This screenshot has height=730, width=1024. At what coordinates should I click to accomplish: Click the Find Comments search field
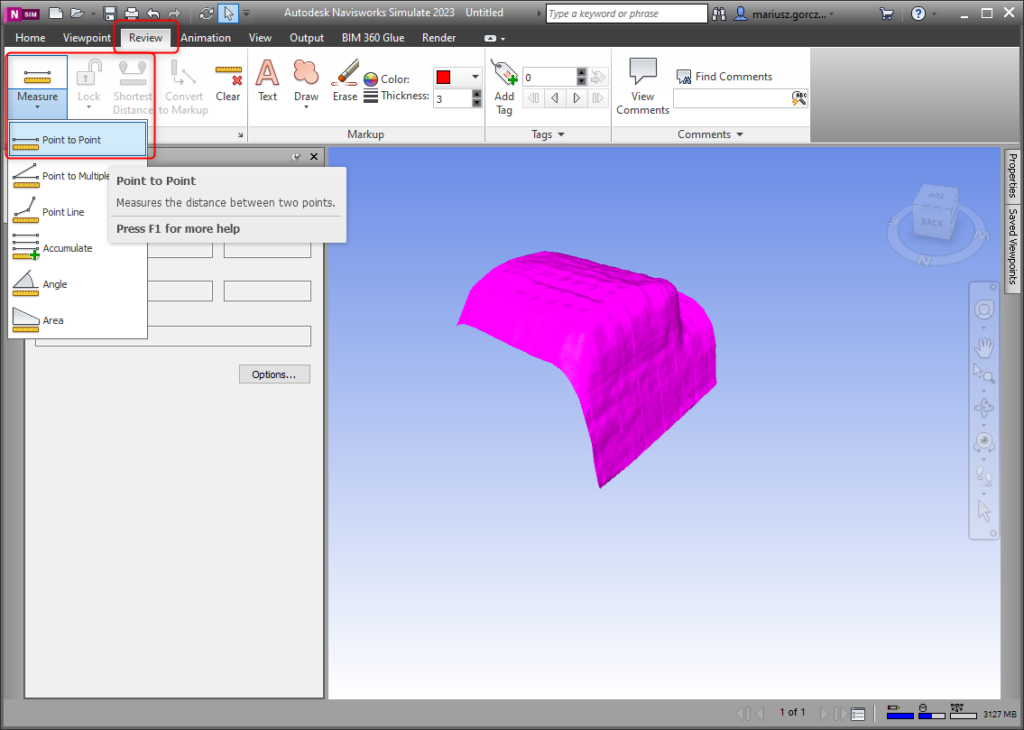[732, 98]
